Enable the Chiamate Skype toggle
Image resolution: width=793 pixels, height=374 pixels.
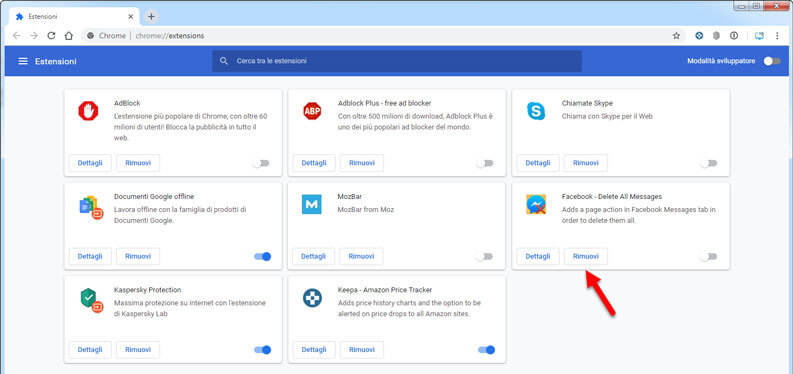[x=709, y=163]
